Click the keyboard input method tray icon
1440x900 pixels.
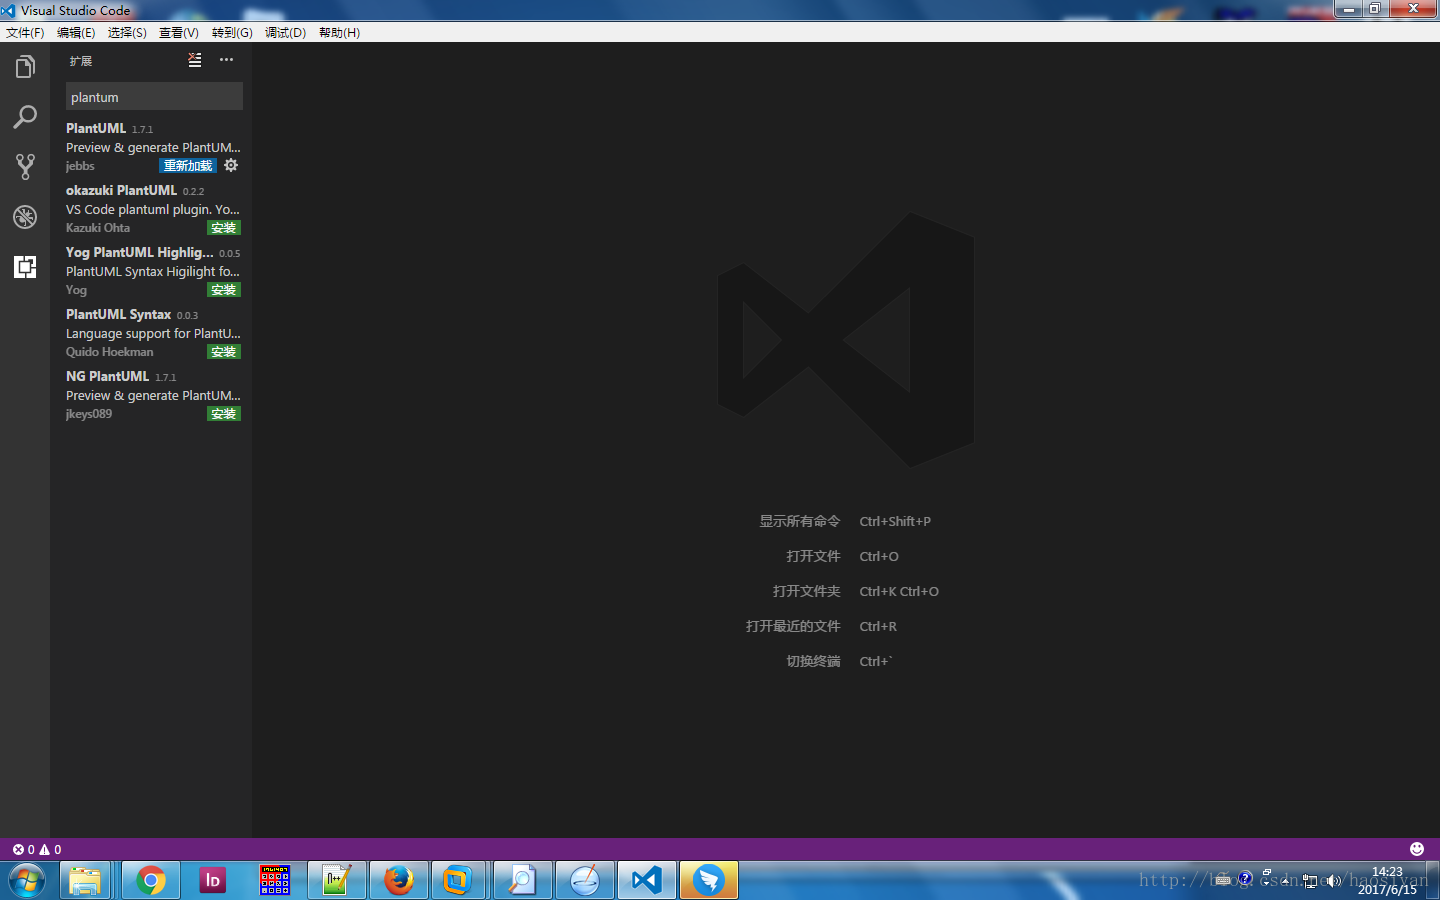[1222, 880]
